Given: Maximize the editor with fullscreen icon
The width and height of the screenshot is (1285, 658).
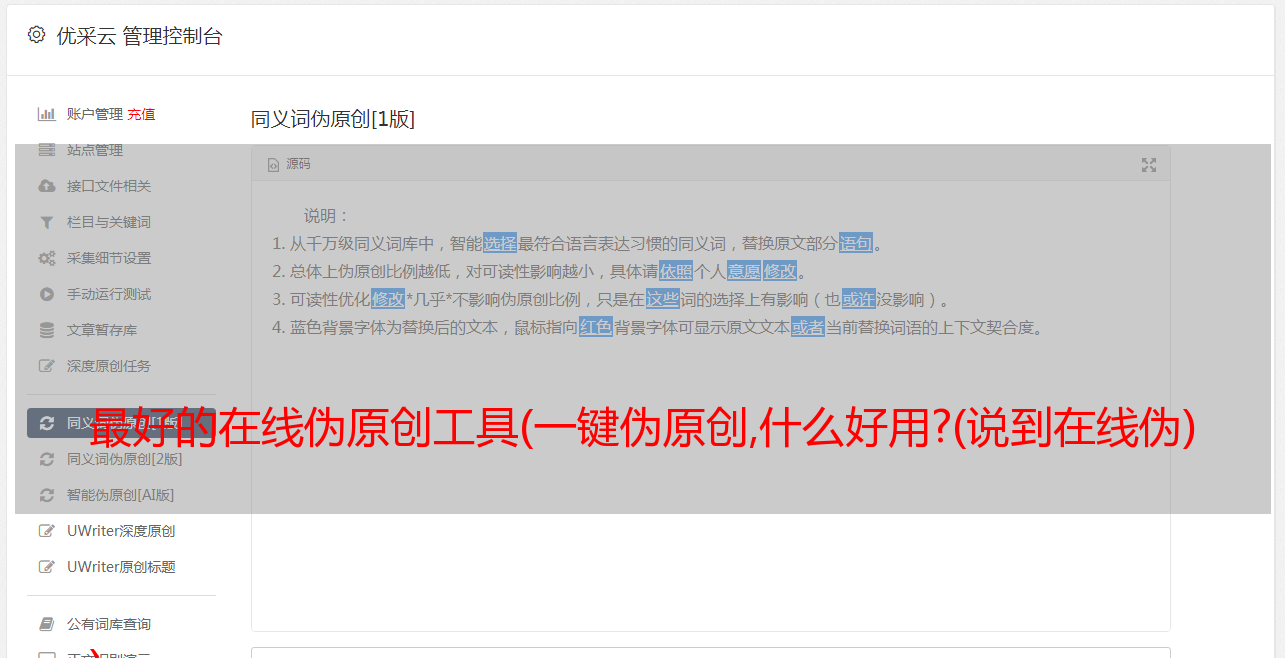Looking at the screenshot, I should pyautogui.click(x=1149, y=165).
